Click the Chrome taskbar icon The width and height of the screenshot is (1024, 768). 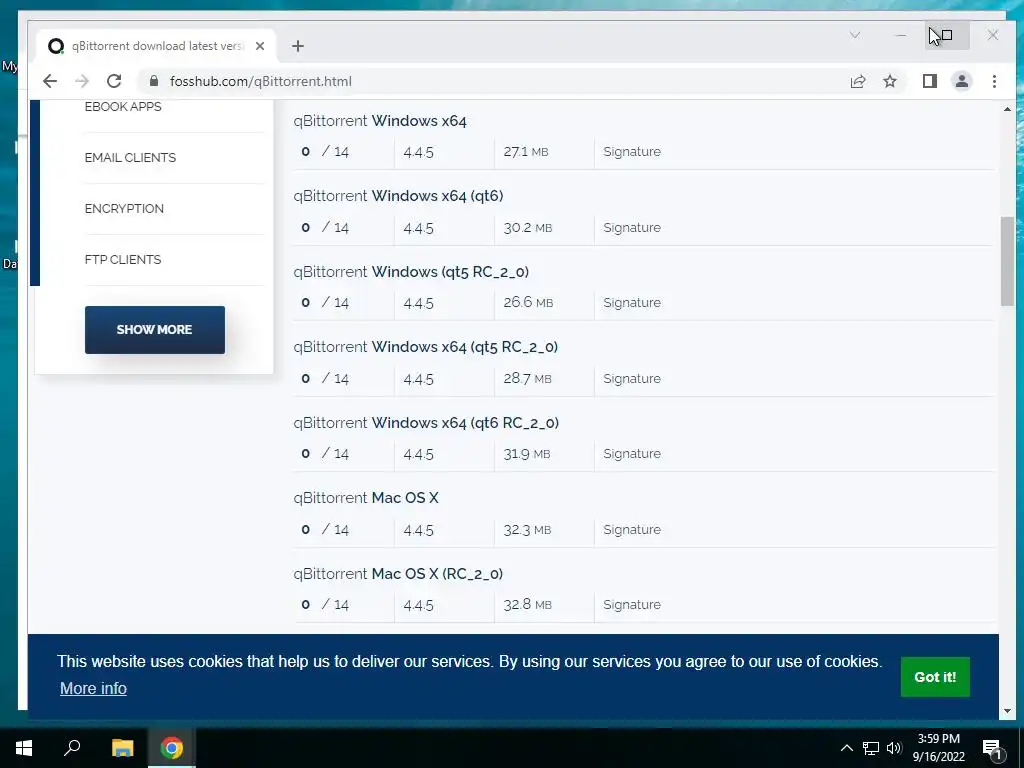172,748
